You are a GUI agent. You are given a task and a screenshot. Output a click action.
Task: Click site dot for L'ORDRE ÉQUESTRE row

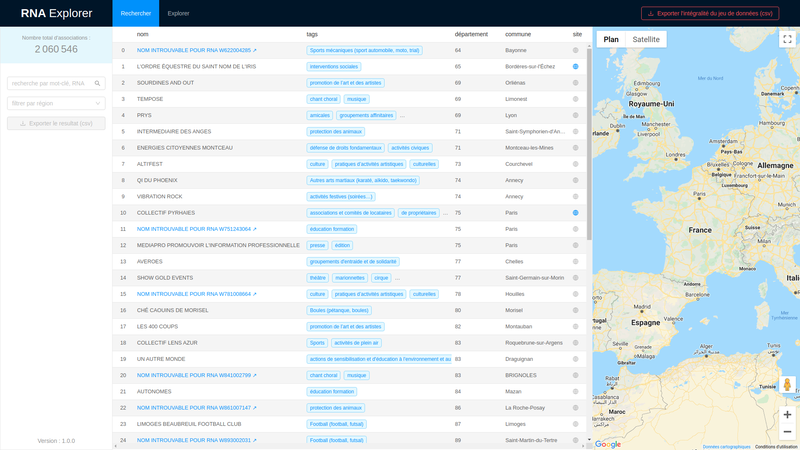pos(576,66)
